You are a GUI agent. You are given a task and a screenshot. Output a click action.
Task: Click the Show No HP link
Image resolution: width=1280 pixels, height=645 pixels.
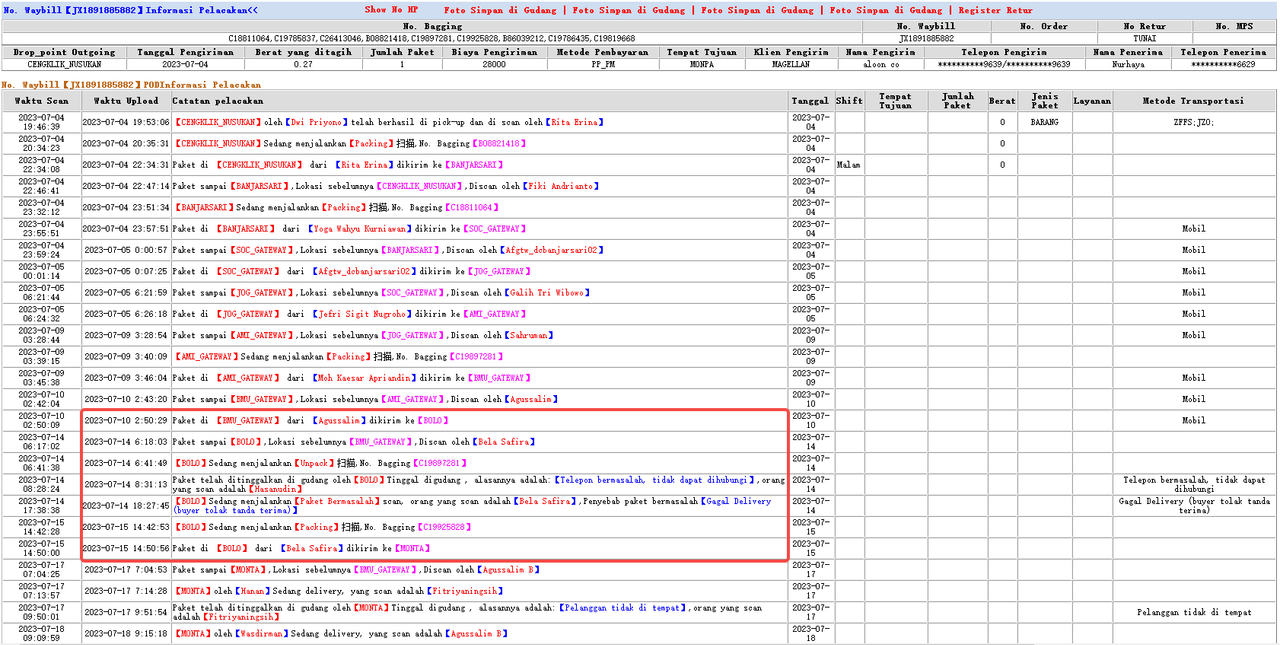[x=391, y=10]
